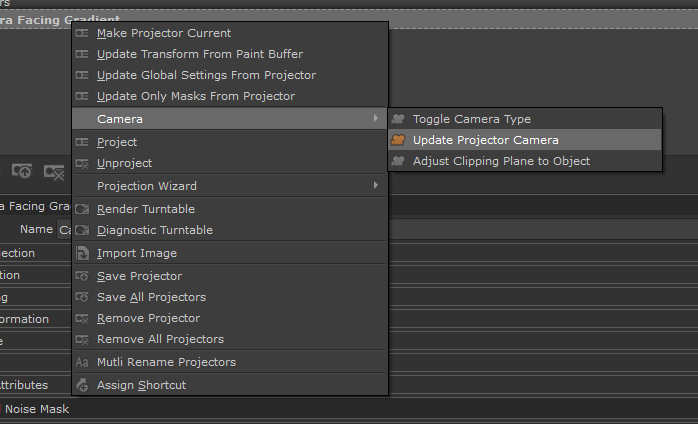This screenshot has width=698, height=424.
Task: Click the Make Projector Current icon
Action: [x=83, y=33]
